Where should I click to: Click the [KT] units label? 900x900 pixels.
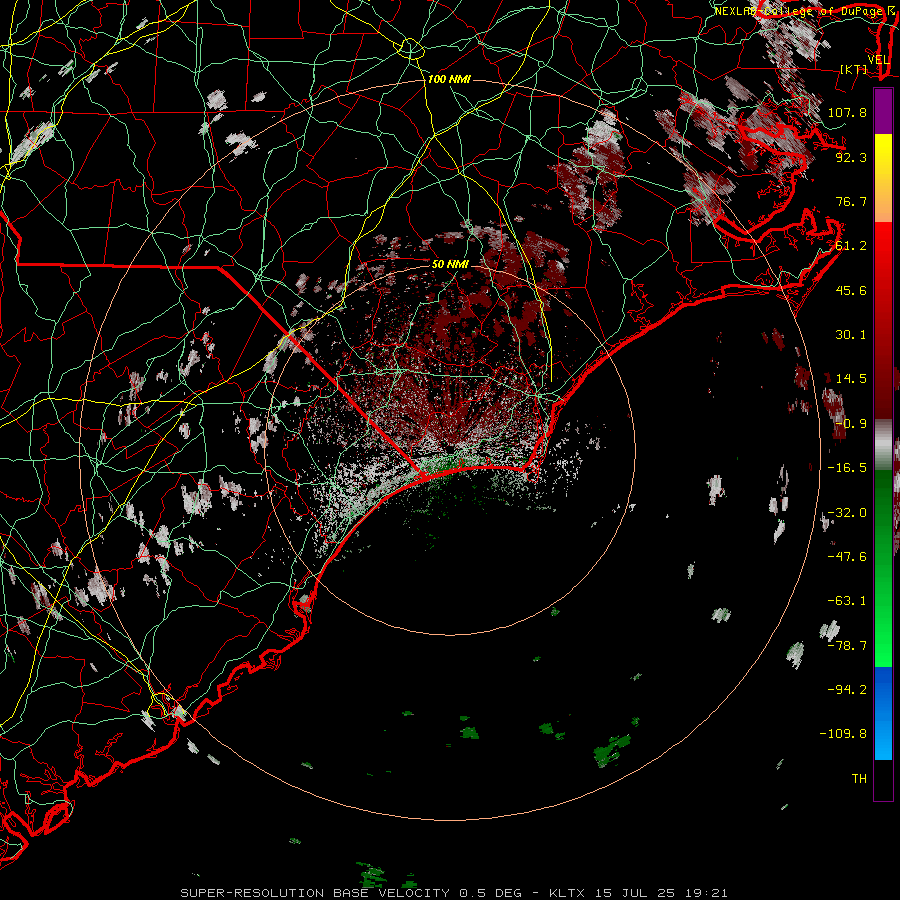tap(854, 69)
